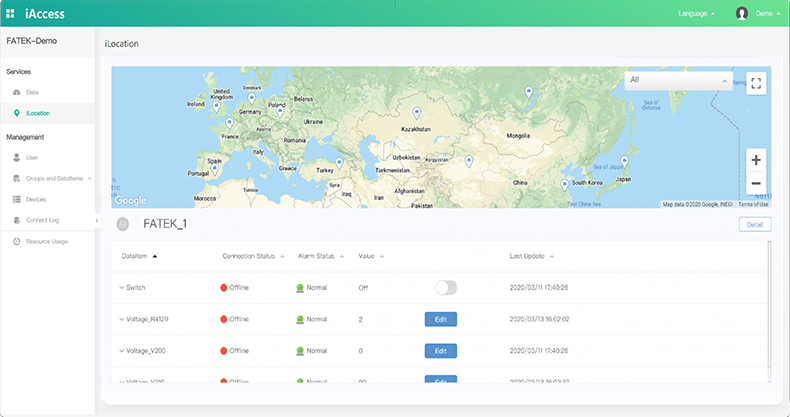
Task: Zoom in on the map
Action: coord(756,160)
